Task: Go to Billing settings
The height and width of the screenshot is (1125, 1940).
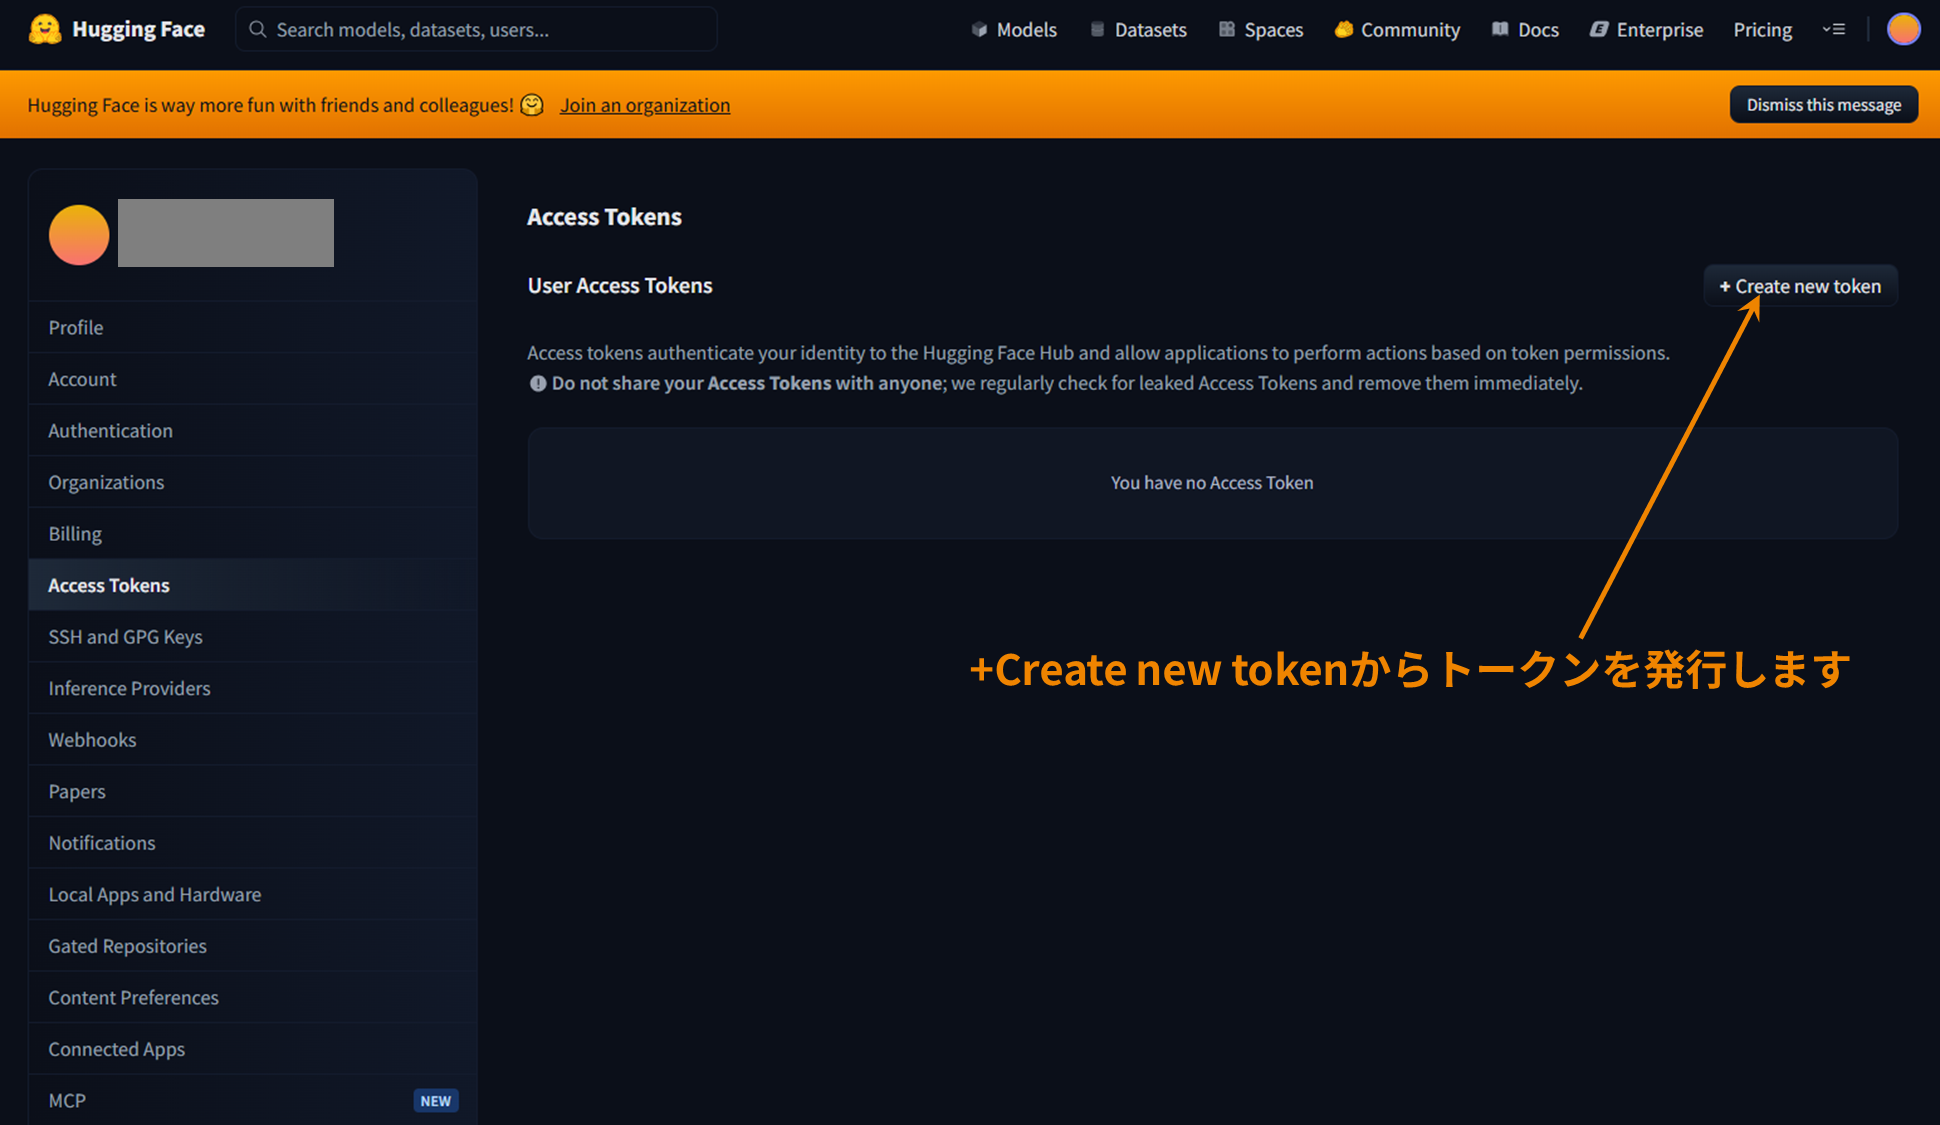Action: point(75,534)
